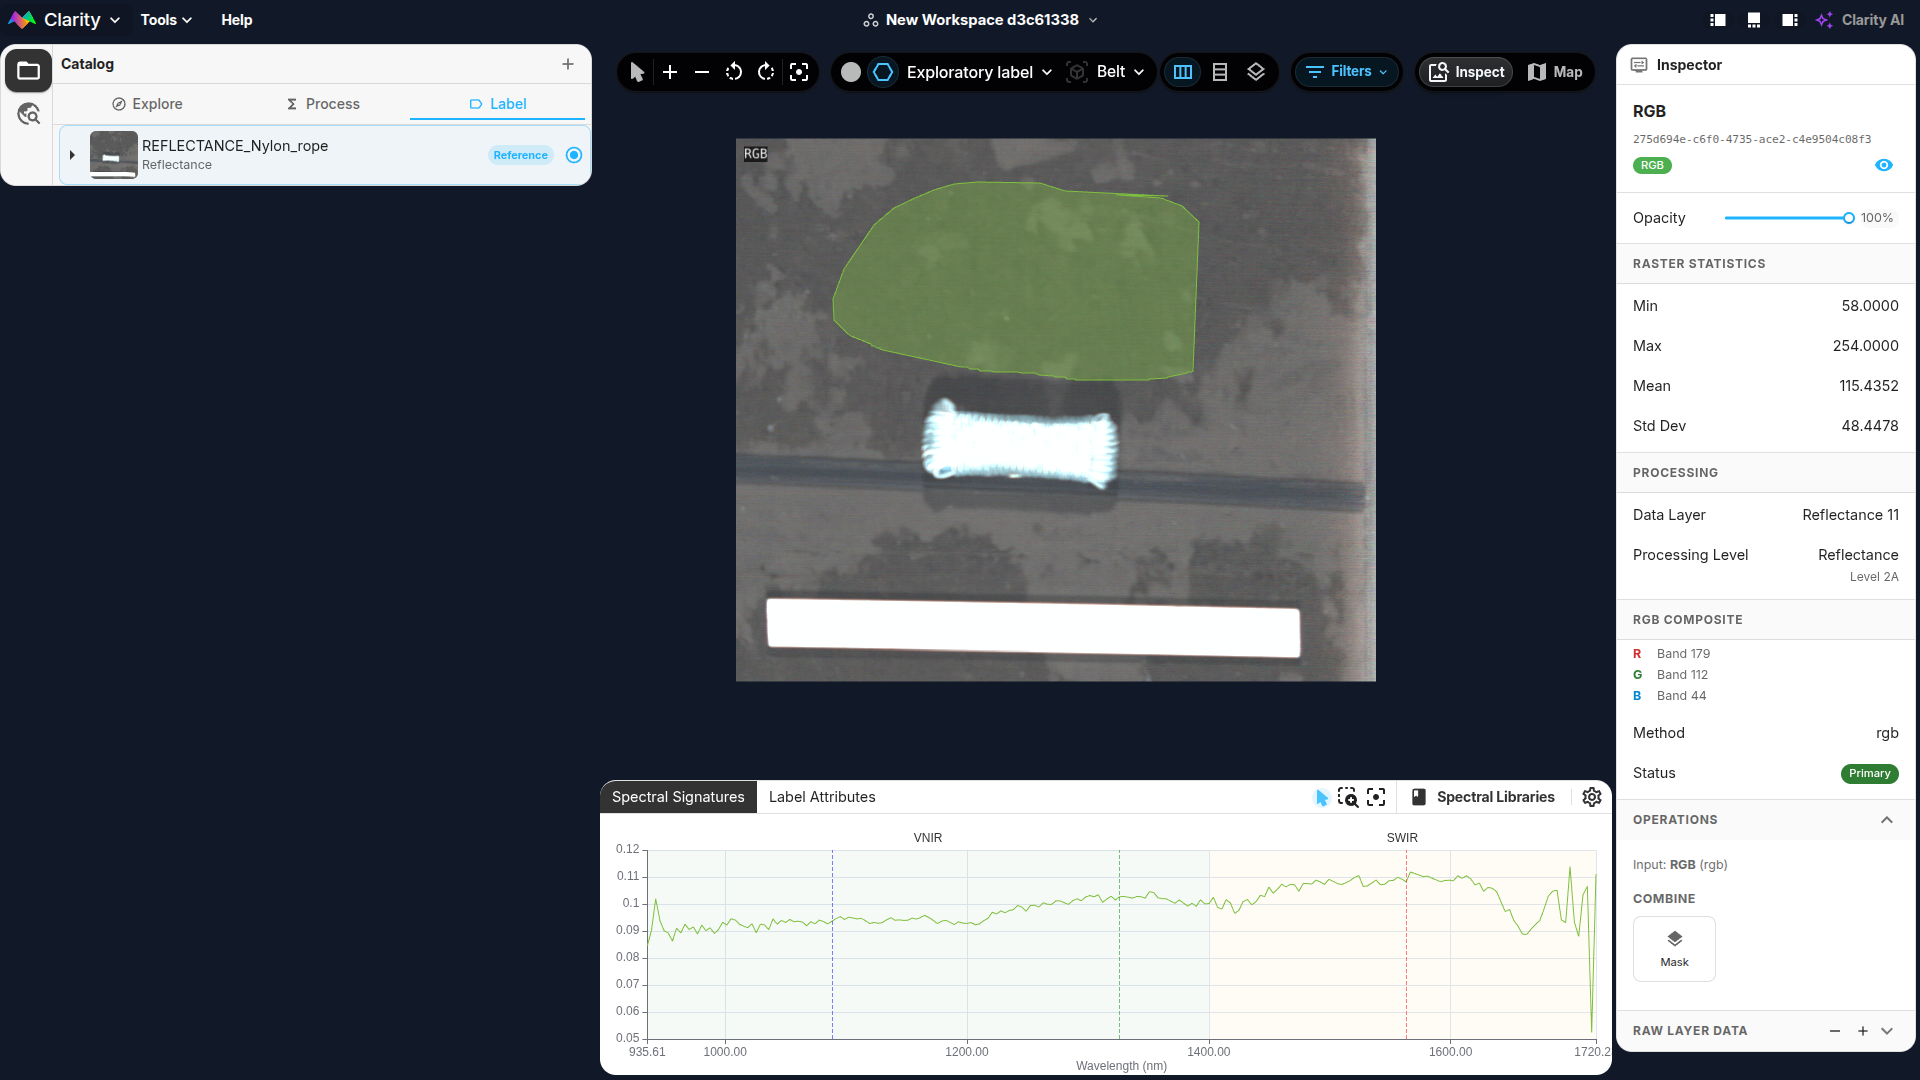1920x1080 pixels.
Task: Open the layers stack icon in toolbar
Action: pyautogui.click(x=1256, y=72)
